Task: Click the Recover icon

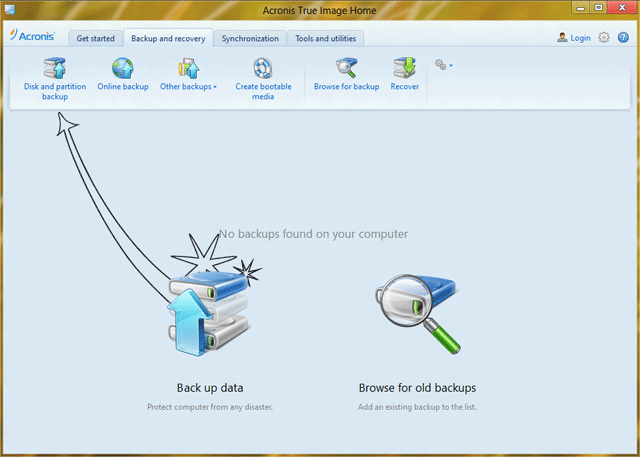Action: point(405,69)
